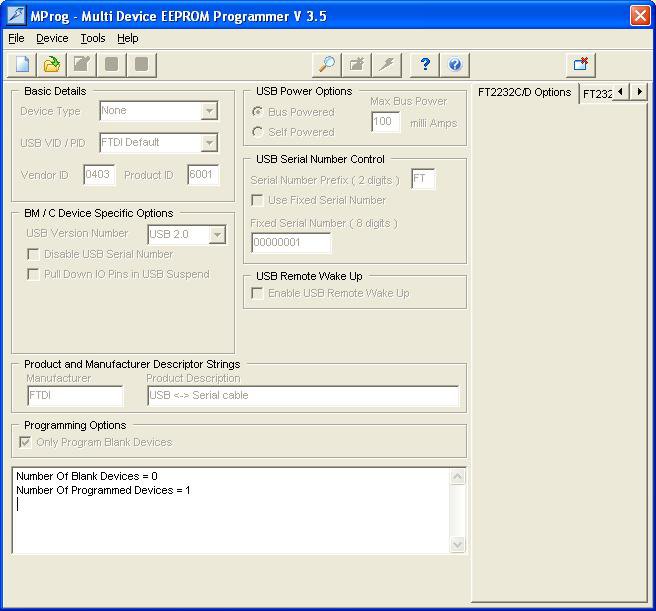
Task: Click the round blue About icon
Action: tap(455, 65)
